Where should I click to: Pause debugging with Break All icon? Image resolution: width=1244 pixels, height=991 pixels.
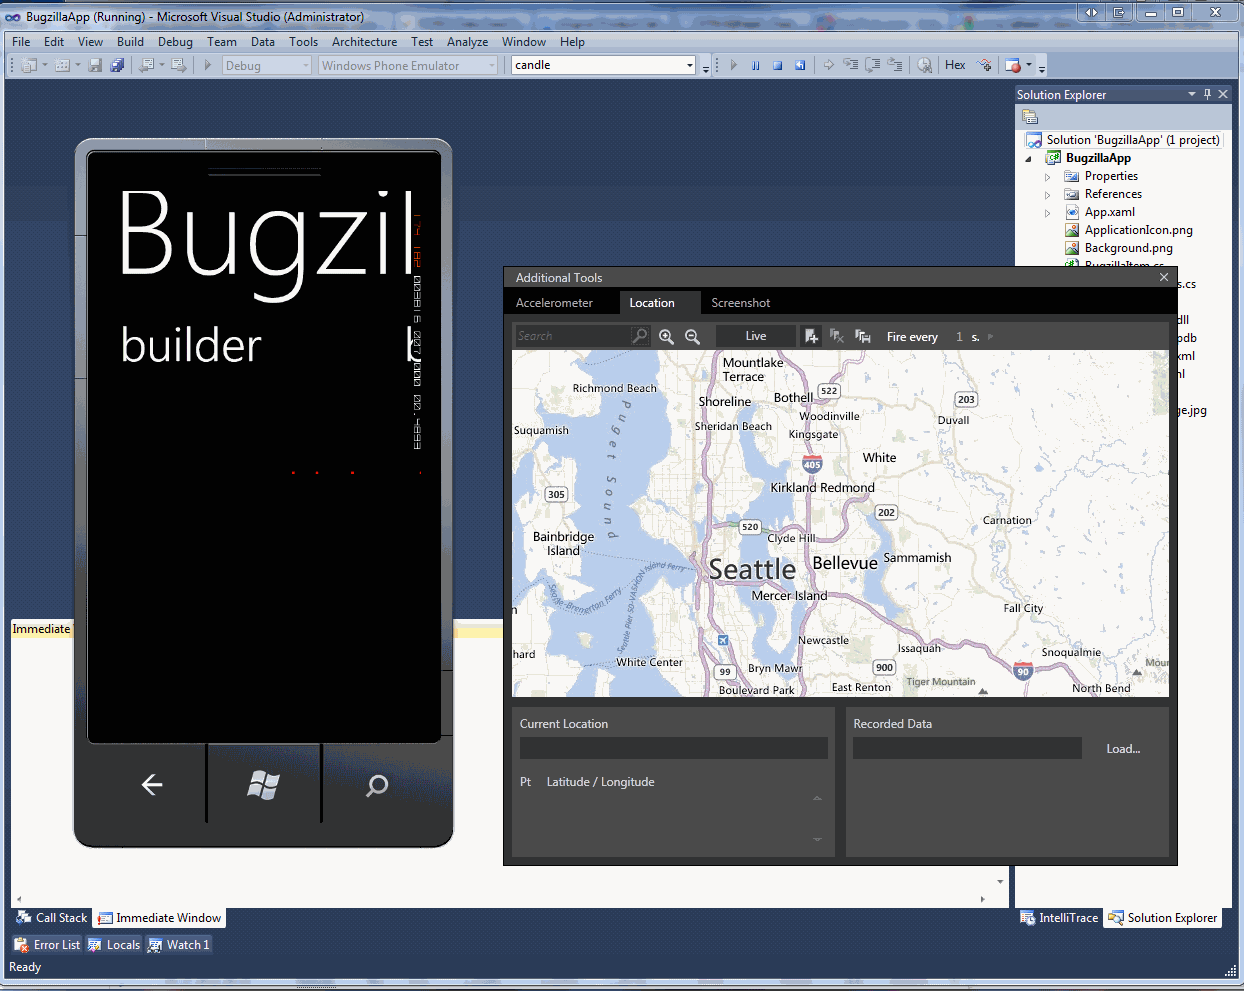click(756, 65)
